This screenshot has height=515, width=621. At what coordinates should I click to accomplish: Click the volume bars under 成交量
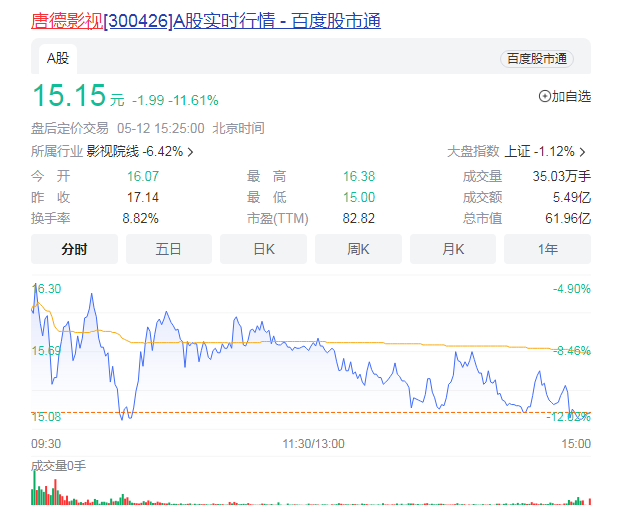[300, 497]
